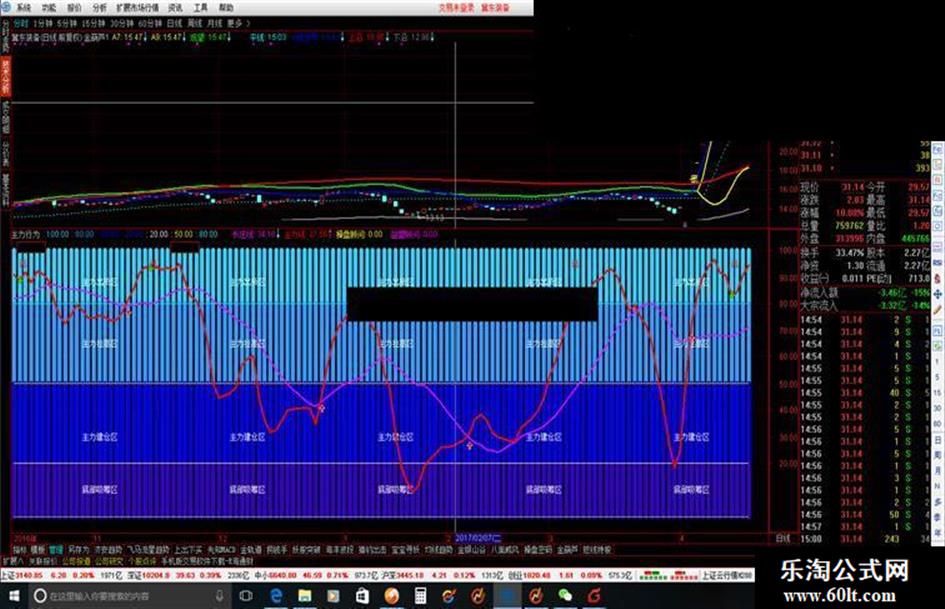Click the N period button in right toolbar
Image resolution: width=945 pixels, height=609 pixels.
coord(938,485)
